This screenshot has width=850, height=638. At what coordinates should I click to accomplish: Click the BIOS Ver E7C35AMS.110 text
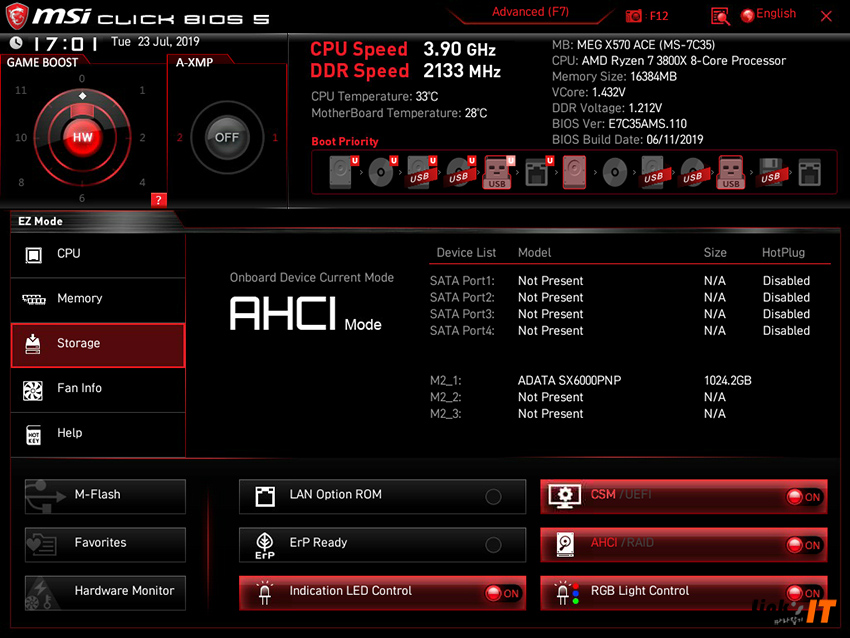point(619,124)
